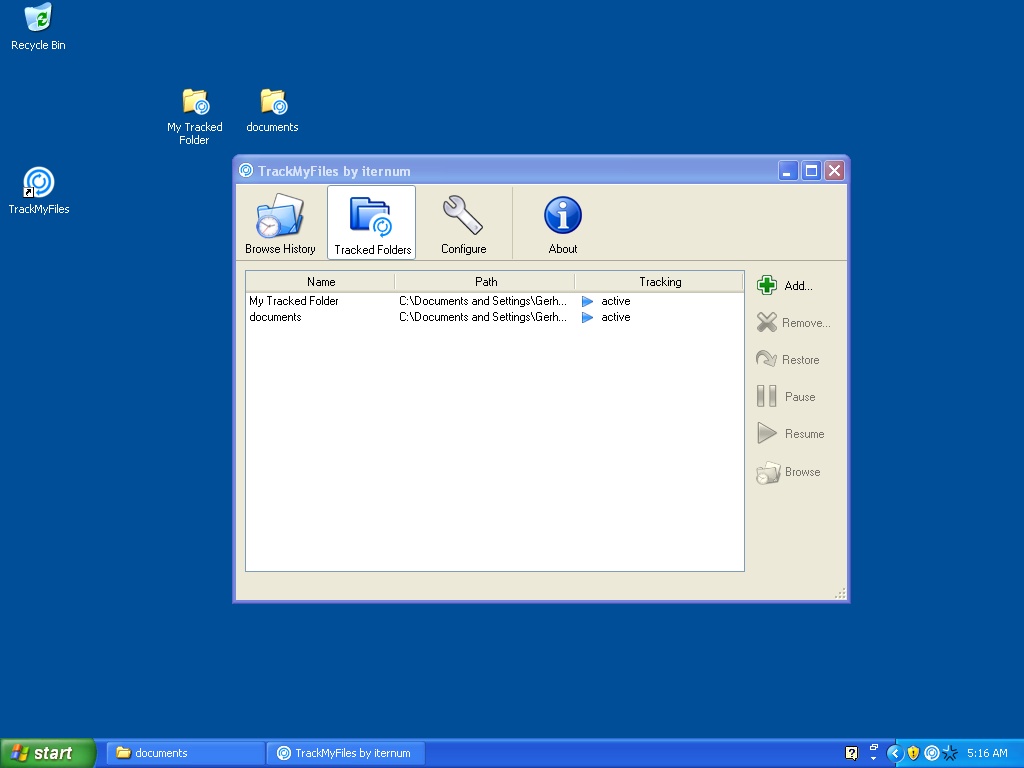Select the TrackMyFiles desktop shortcut
1024x768 pixels.
[39, 191]
